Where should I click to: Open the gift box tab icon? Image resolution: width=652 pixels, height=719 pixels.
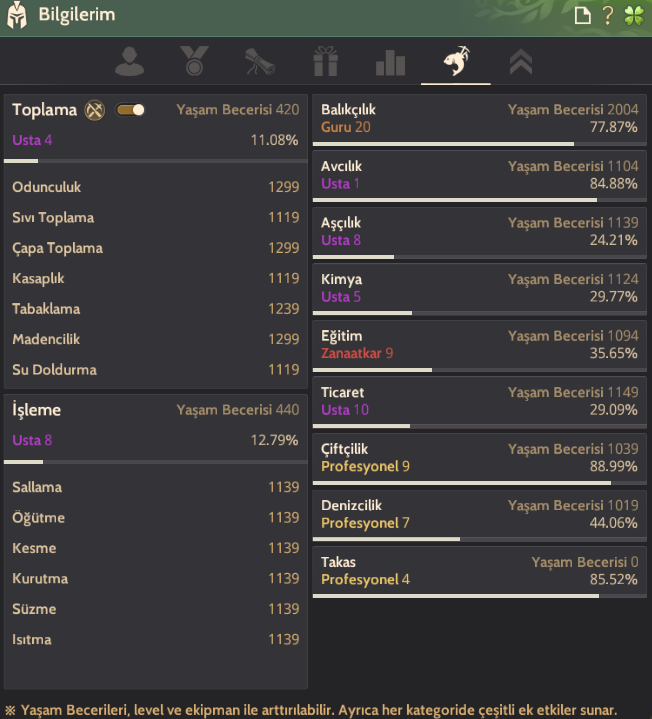coord(325,62)
